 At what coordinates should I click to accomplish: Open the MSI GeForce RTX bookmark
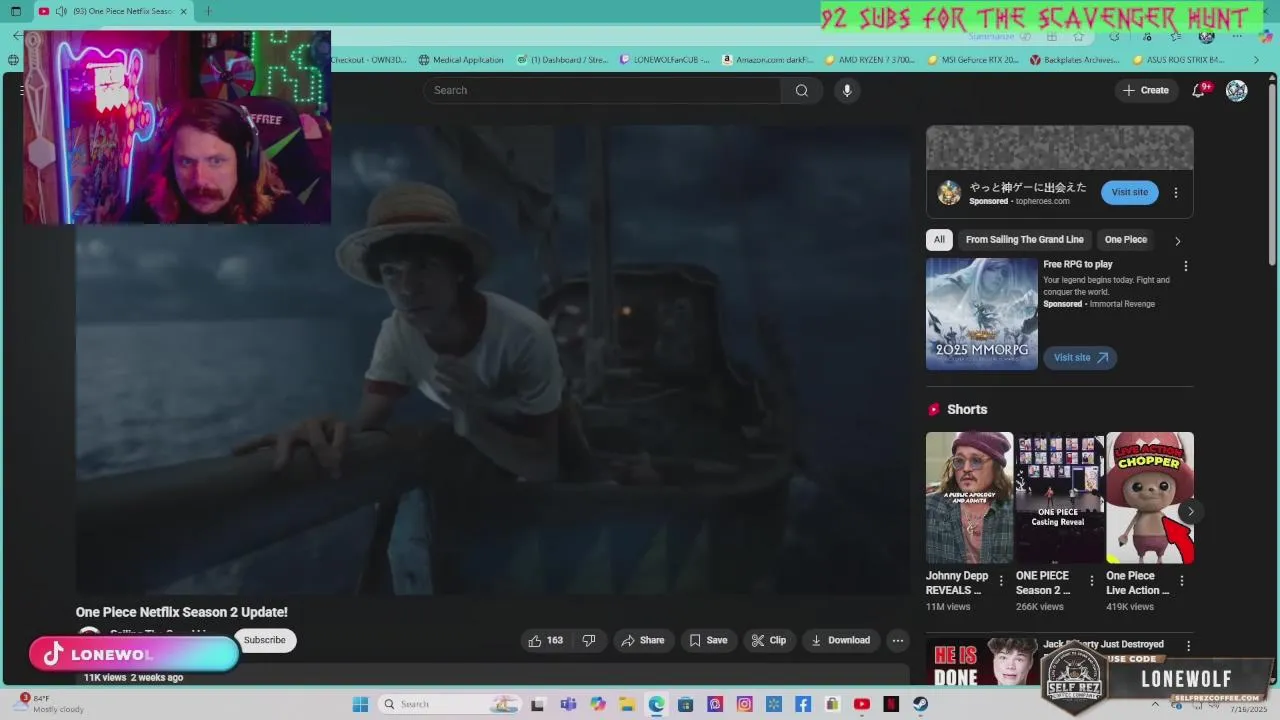point(973,60)
